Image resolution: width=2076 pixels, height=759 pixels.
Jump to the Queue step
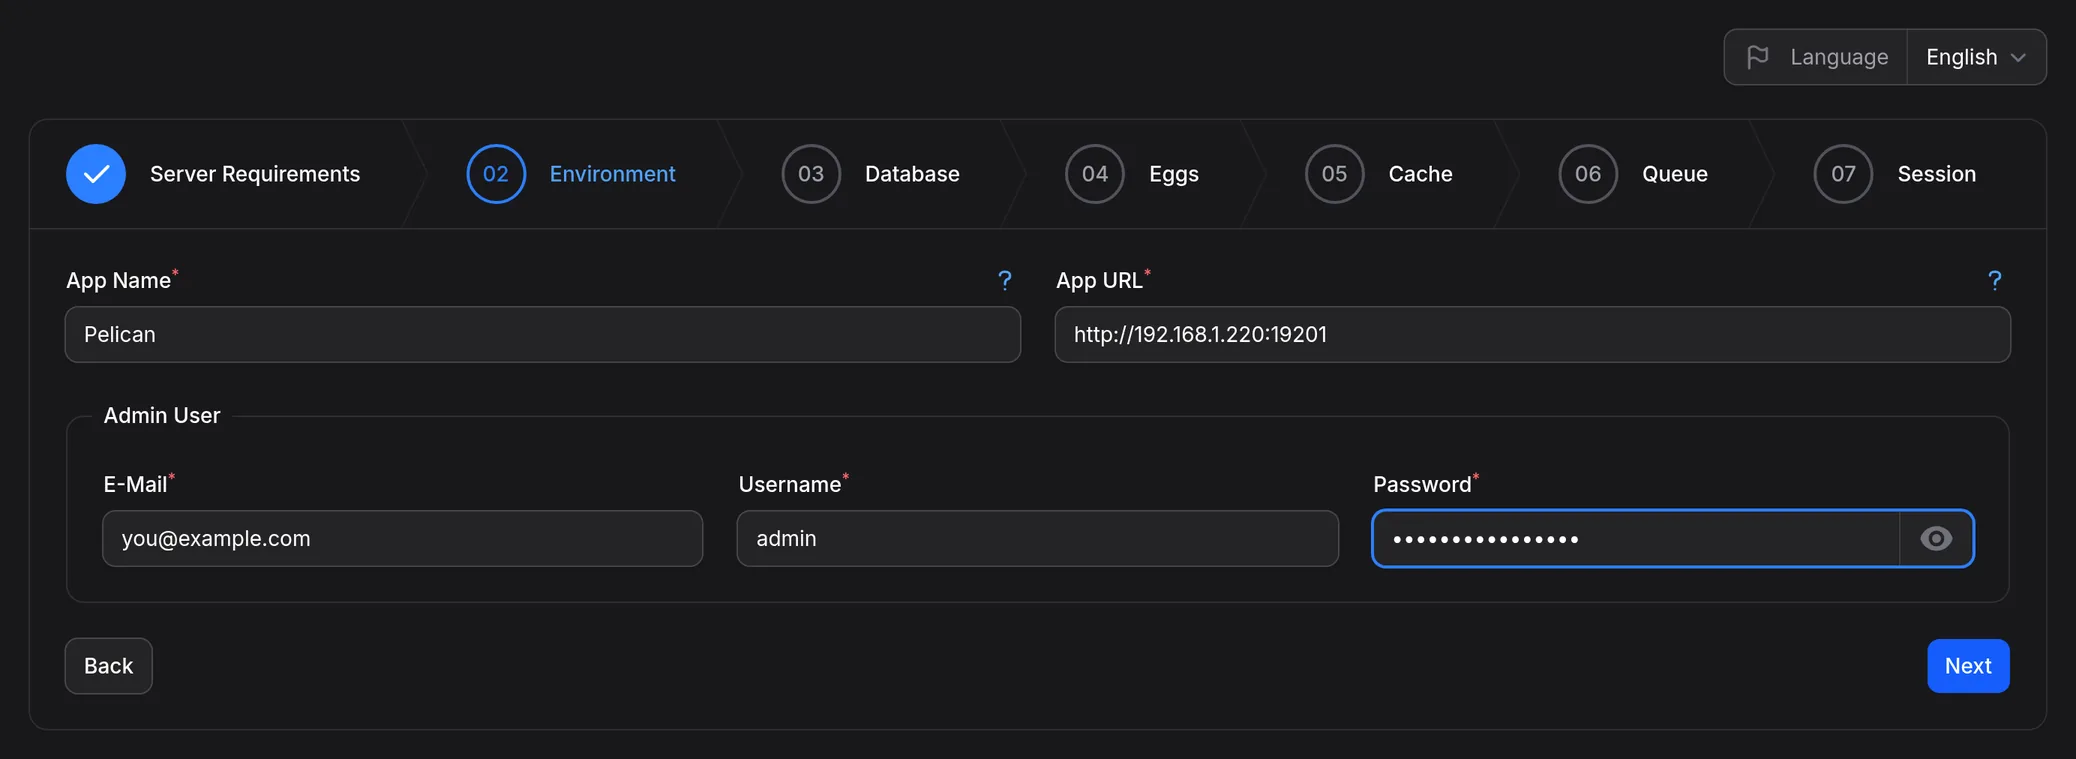(x=1675, y=174)
